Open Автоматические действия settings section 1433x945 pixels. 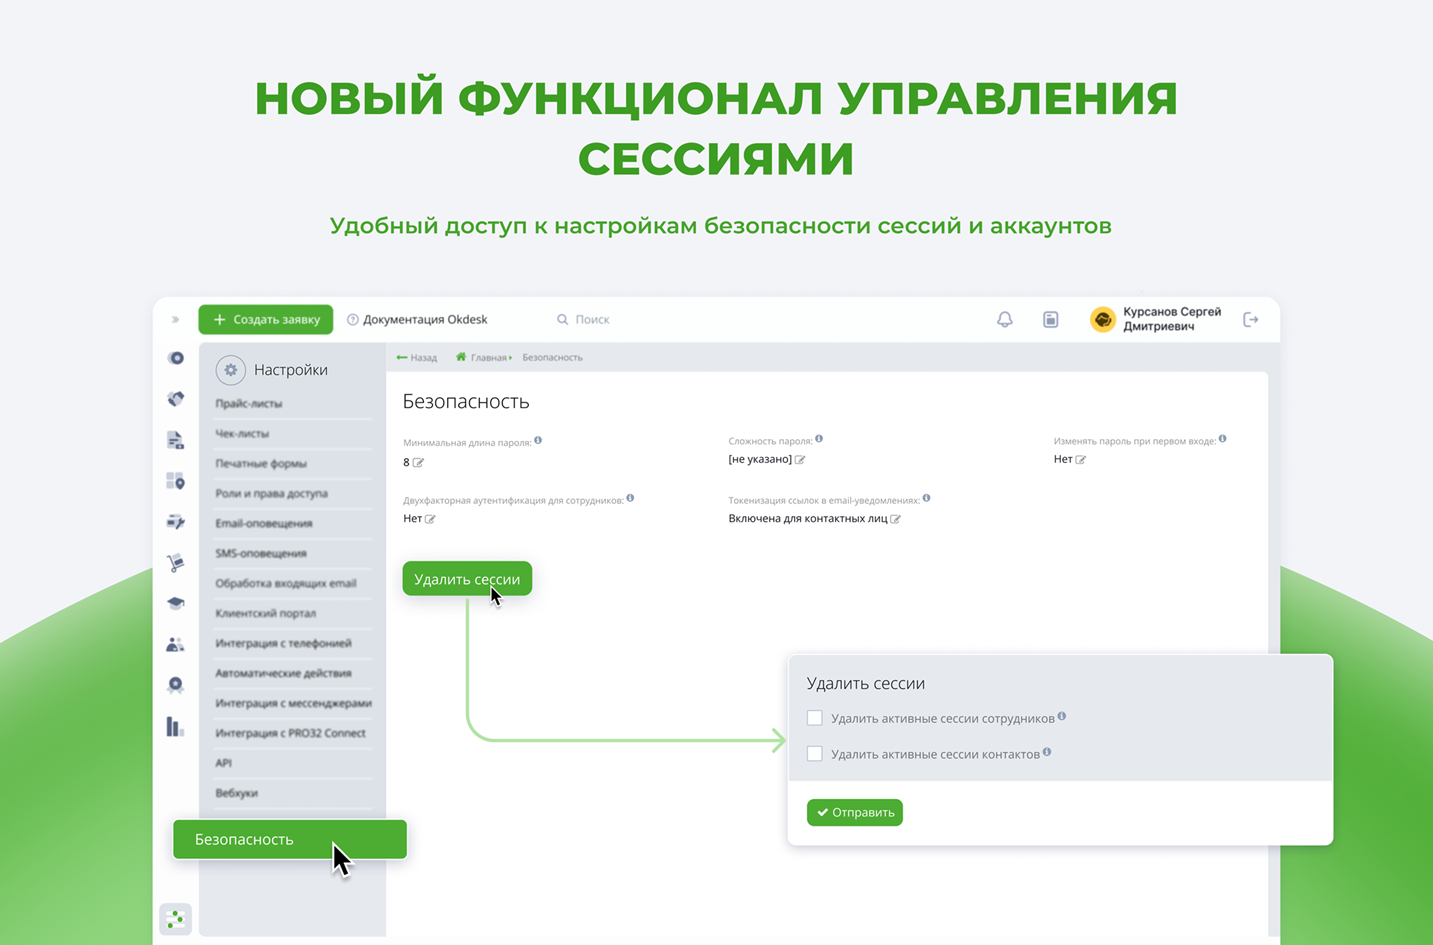coord(284,674)
